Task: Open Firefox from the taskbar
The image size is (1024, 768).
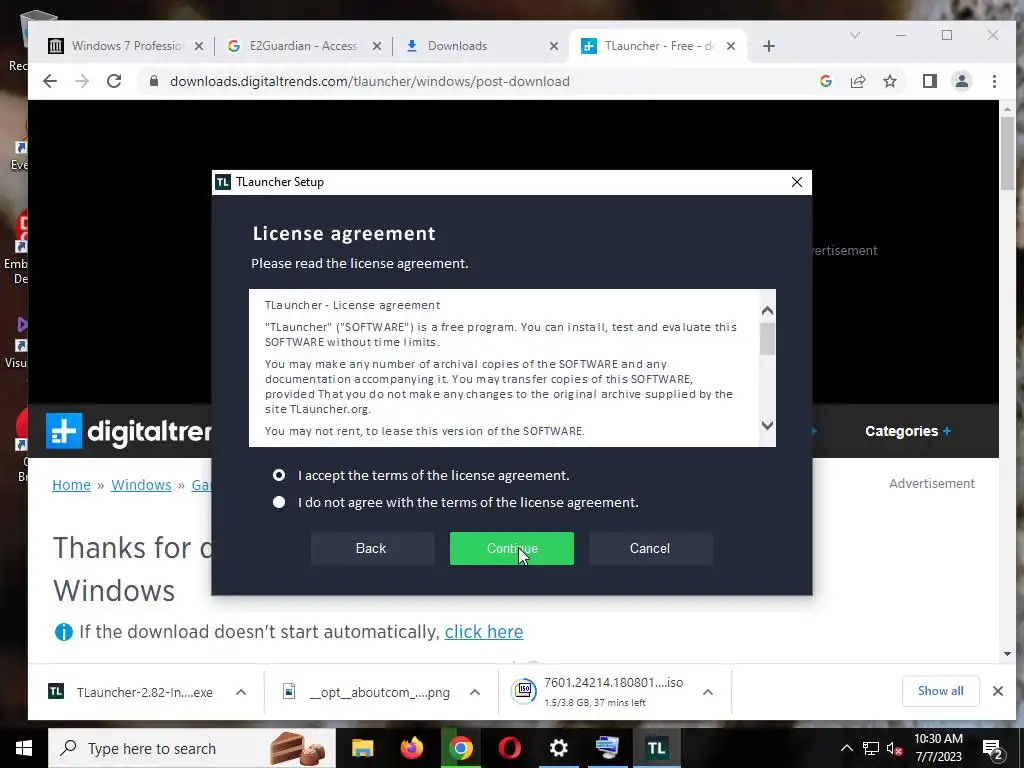Action: coord(411,748)
